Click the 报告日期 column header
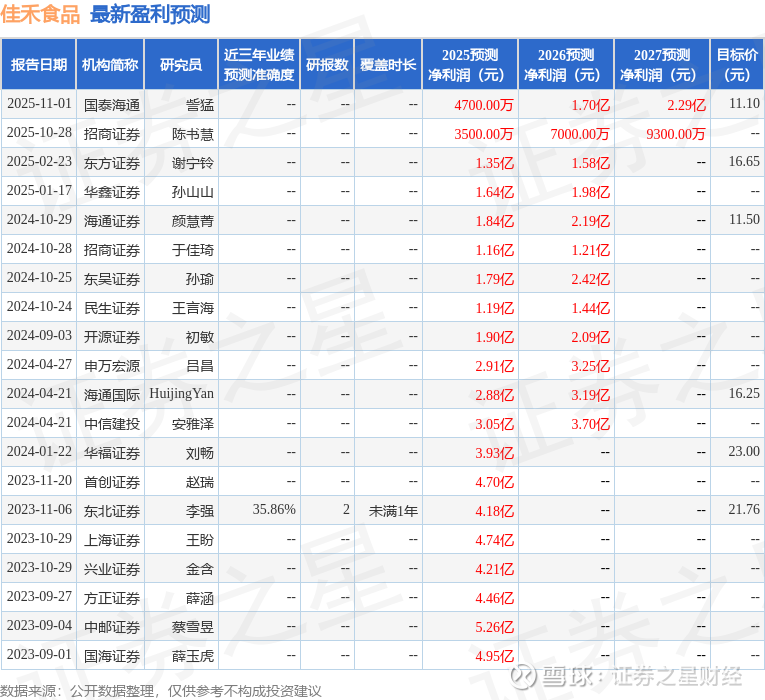Screen dimensions: 765x700 (x=39, y=64)
